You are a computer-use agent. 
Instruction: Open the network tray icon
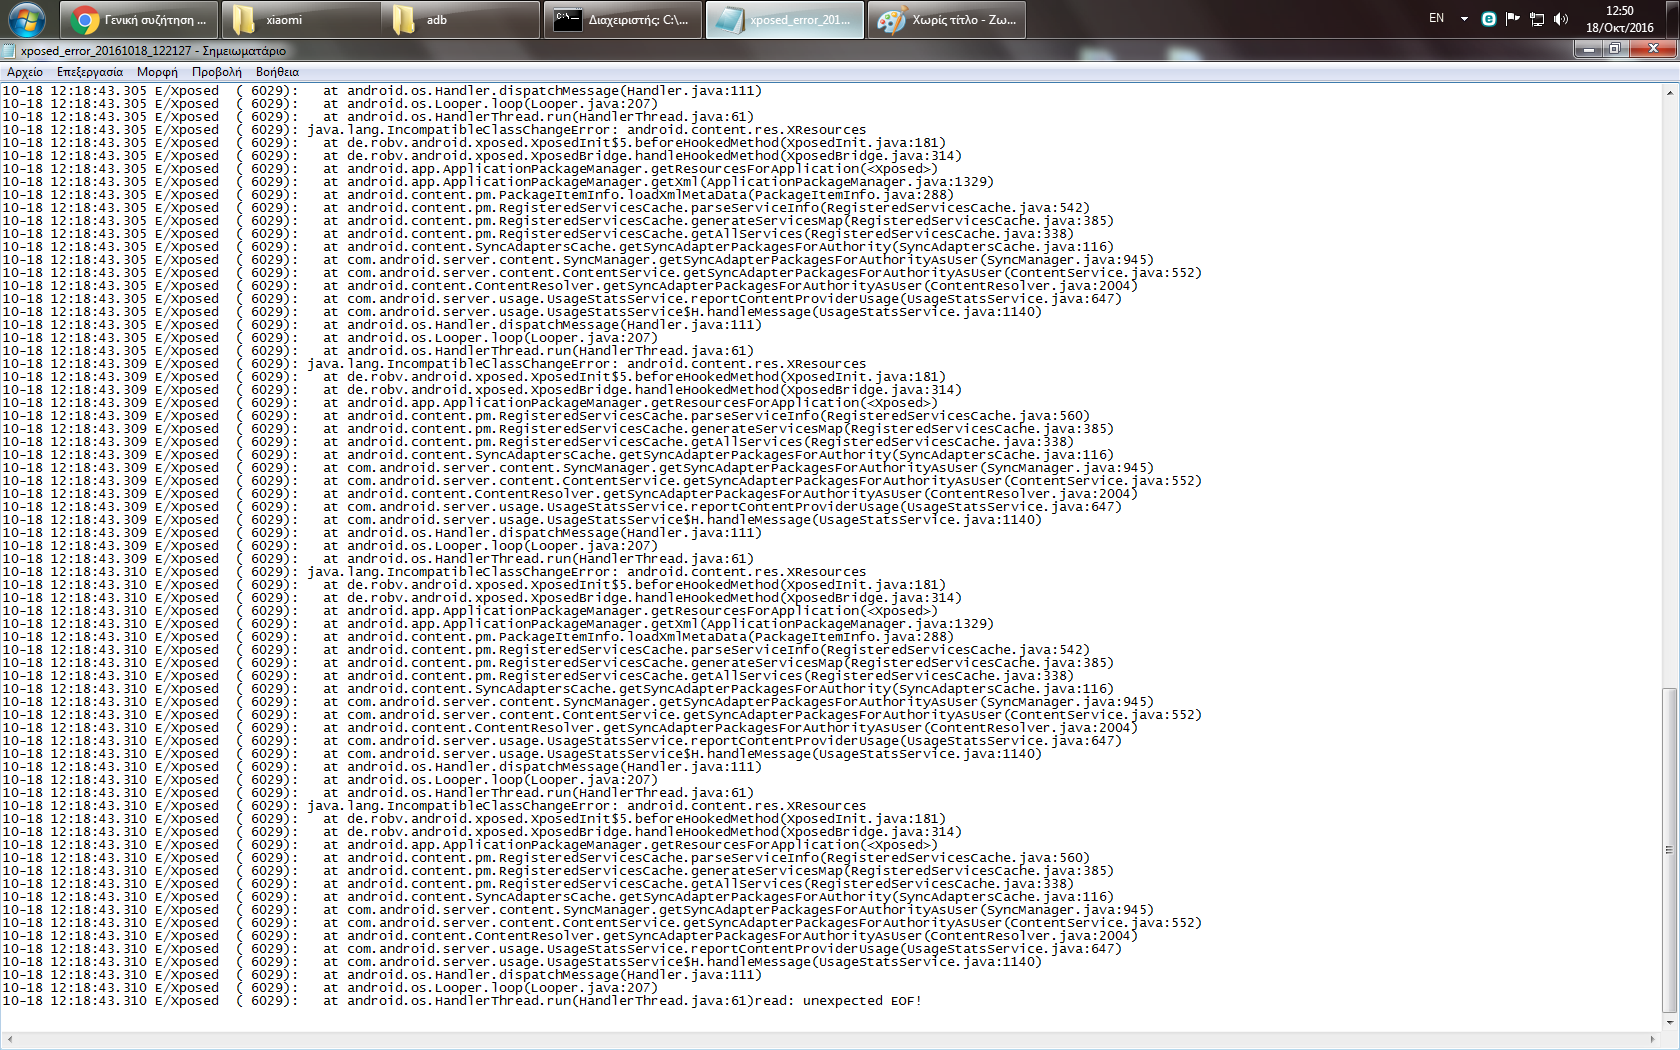coord(1536,19)
